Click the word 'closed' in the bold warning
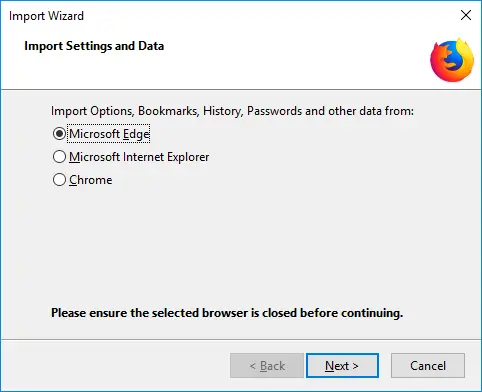482x392 pixels. pos(279,313)
